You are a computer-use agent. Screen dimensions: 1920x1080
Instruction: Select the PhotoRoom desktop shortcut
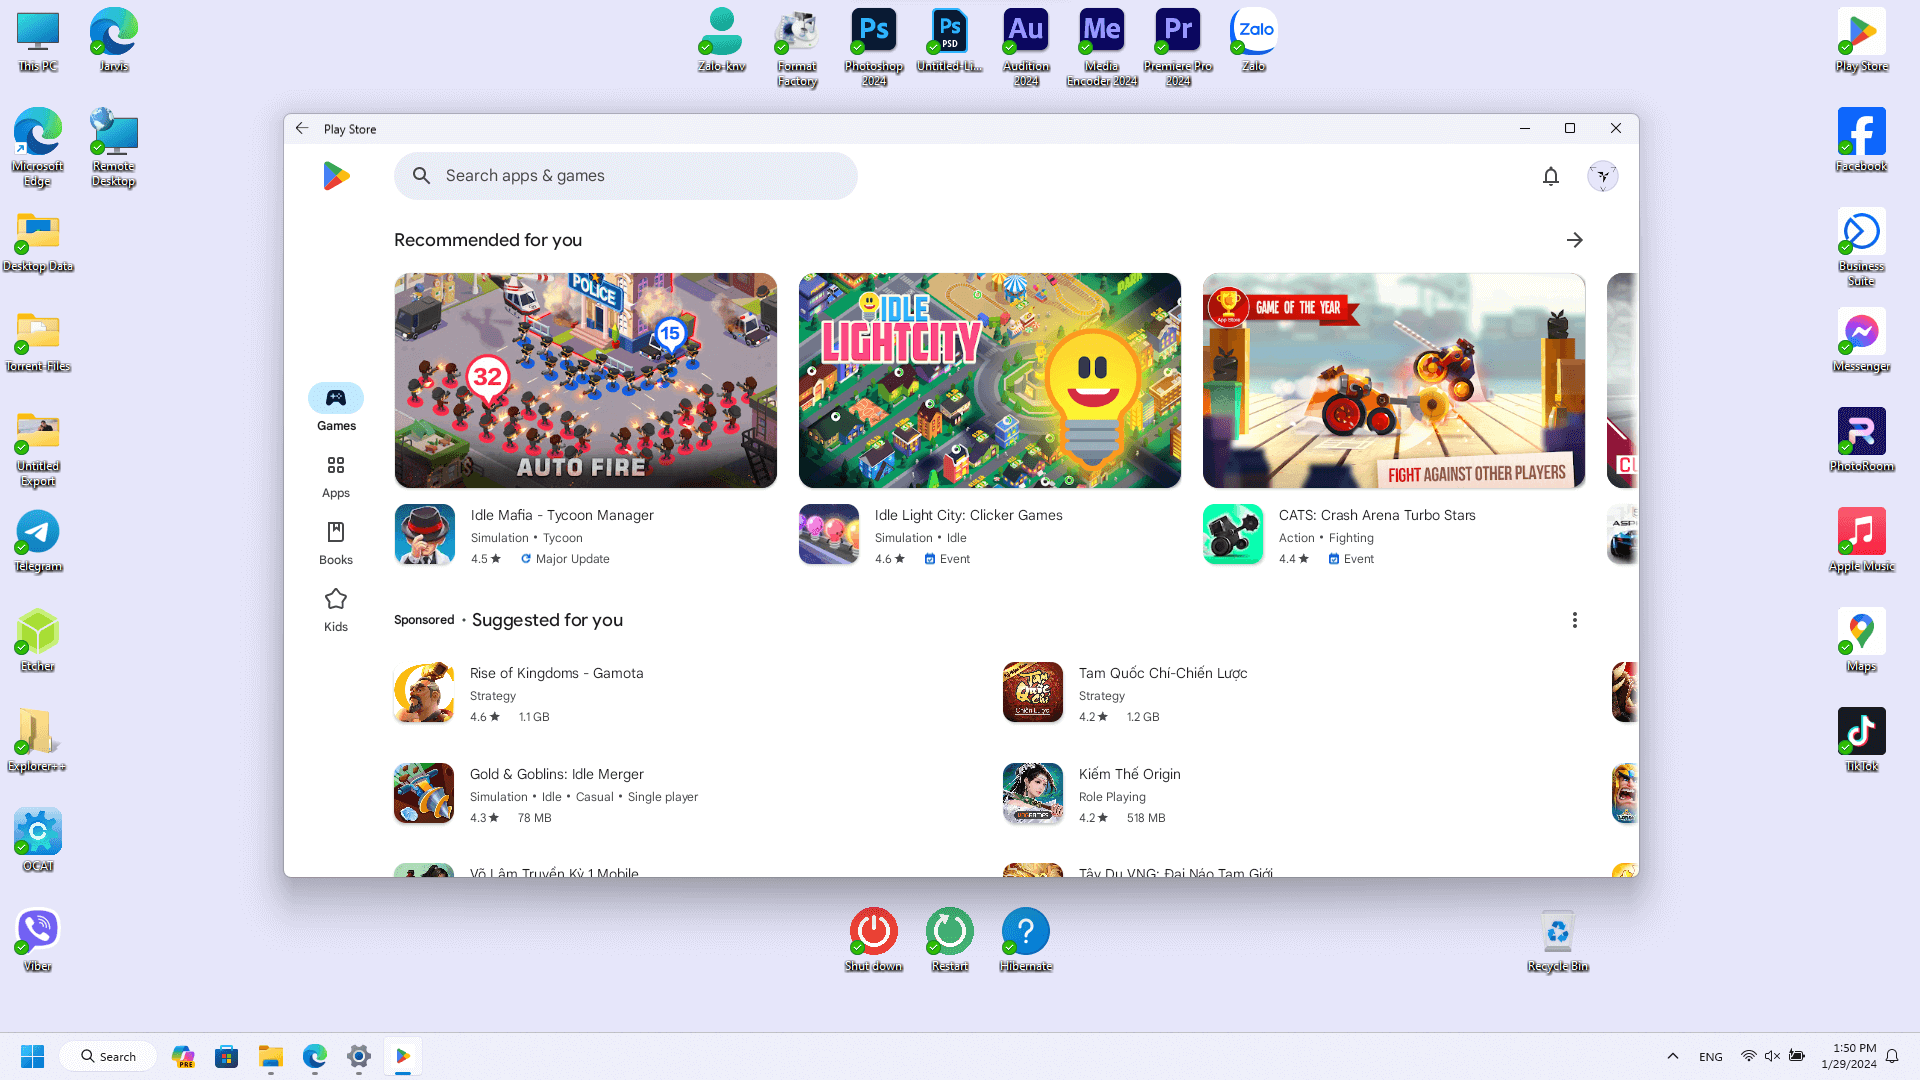click(x=1862, y=441)
